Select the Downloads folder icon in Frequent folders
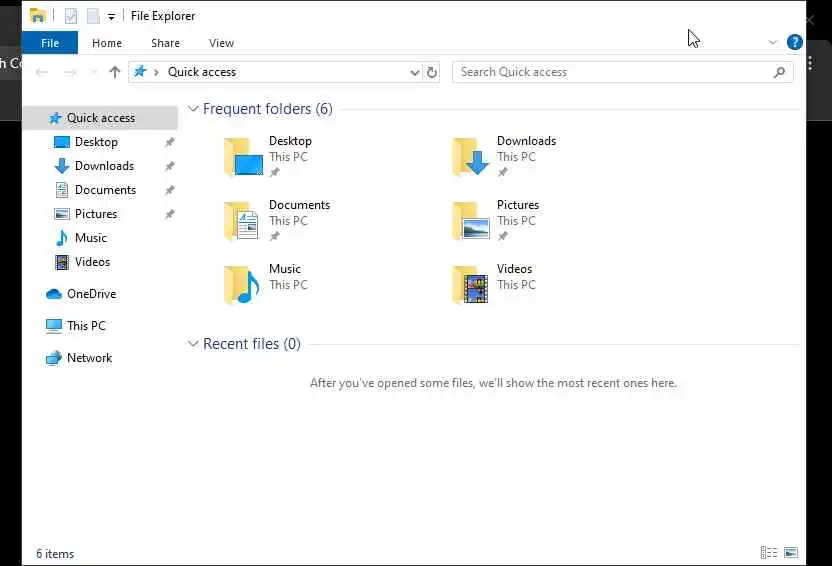 (x=471, y=156)
